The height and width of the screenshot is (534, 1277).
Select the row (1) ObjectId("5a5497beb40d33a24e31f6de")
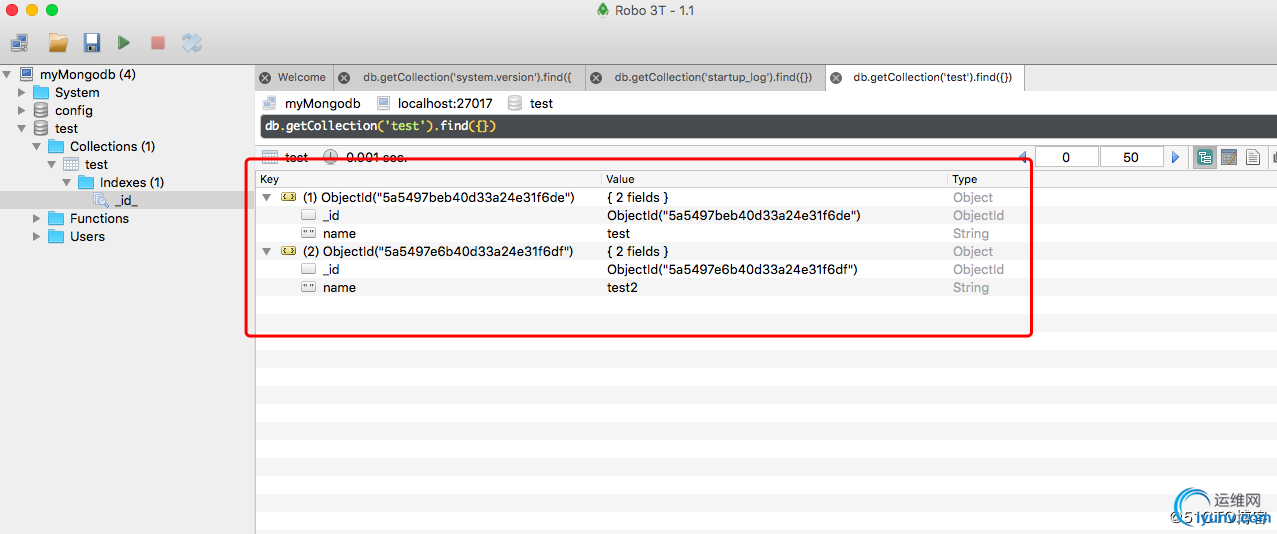[x=438, y=198]
